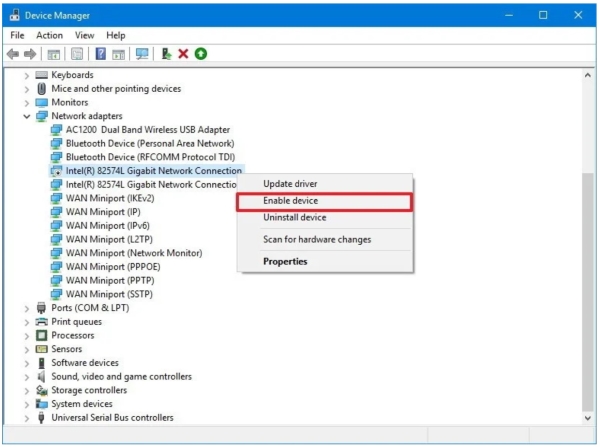Open the View menu
The height and width of the screenshot is (447, 600).
point(85,36)
